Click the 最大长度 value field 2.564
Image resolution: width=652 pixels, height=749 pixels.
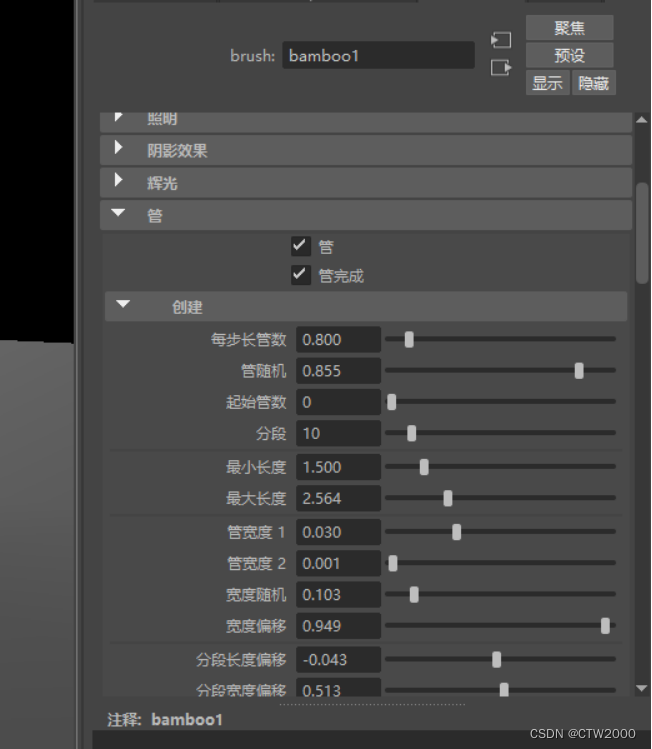pos(338,498)
